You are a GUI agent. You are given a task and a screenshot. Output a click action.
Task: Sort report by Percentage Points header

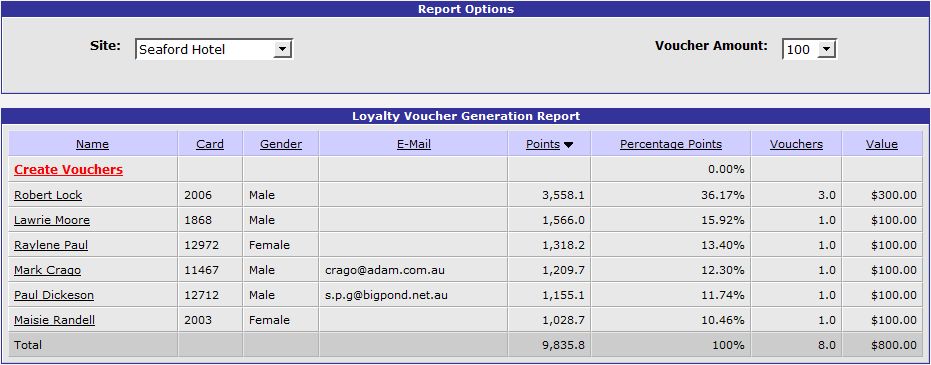pos(671,144)
